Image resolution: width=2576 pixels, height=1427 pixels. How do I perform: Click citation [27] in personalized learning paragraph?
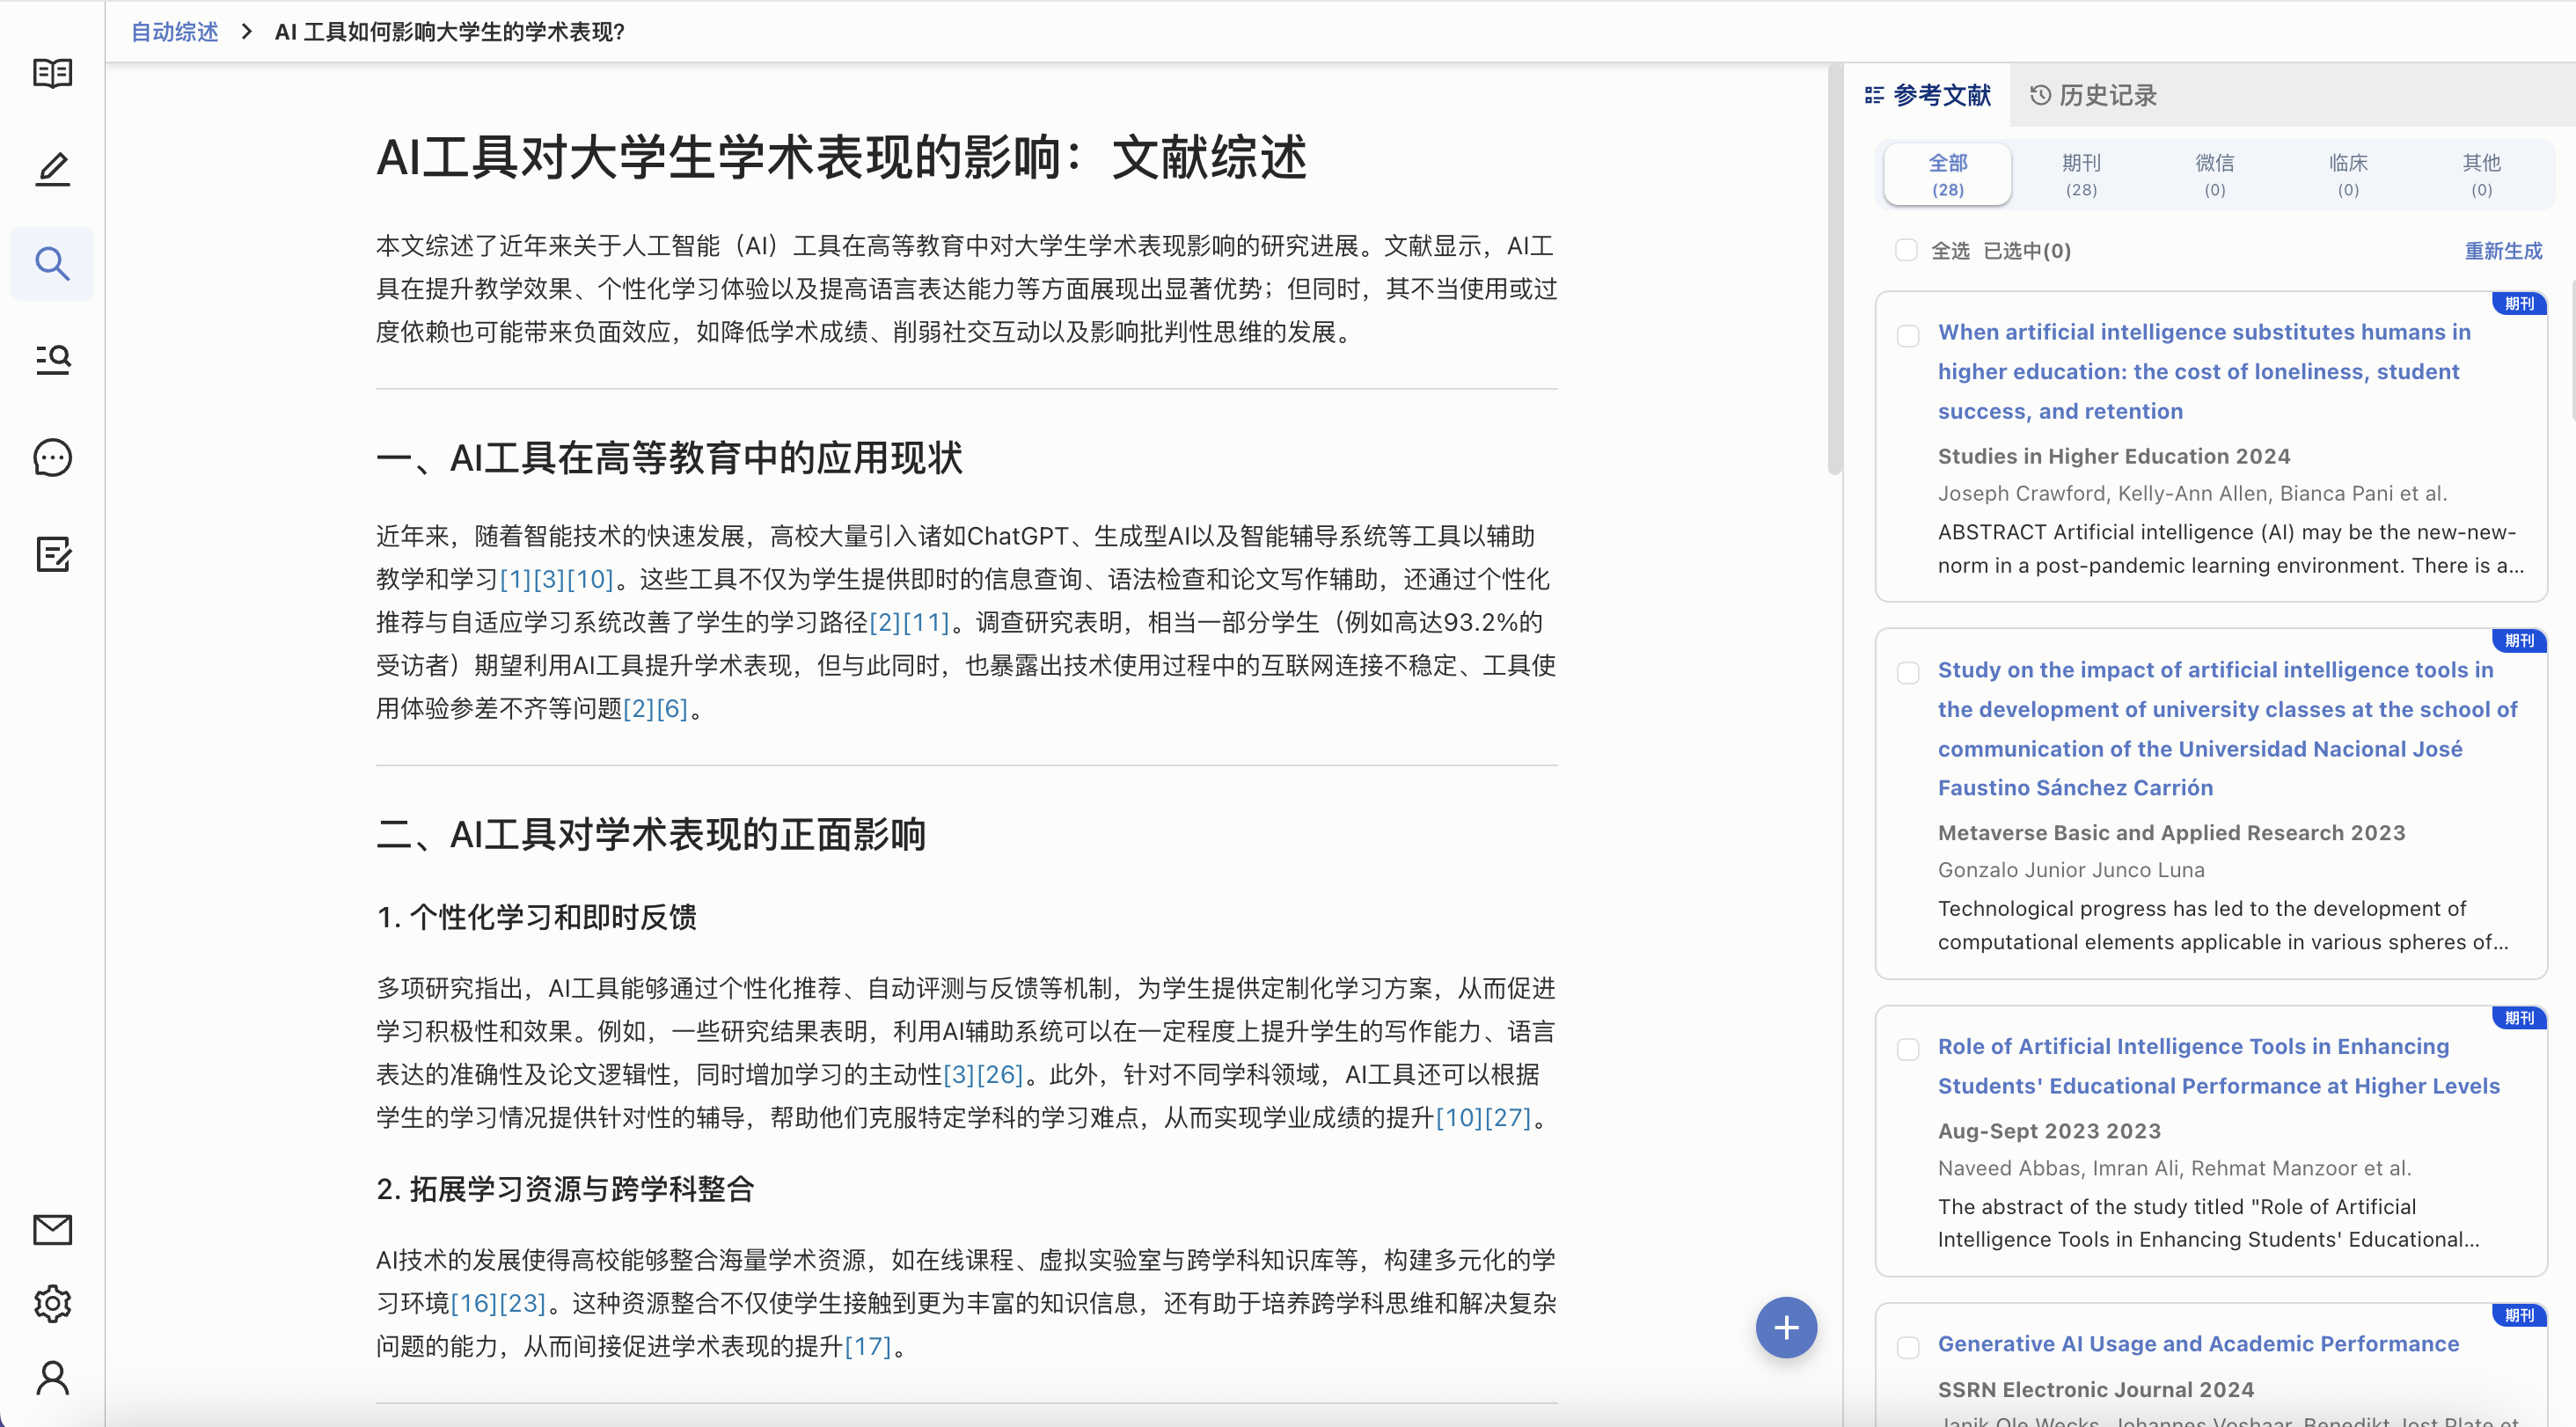coord(1508,1117)
